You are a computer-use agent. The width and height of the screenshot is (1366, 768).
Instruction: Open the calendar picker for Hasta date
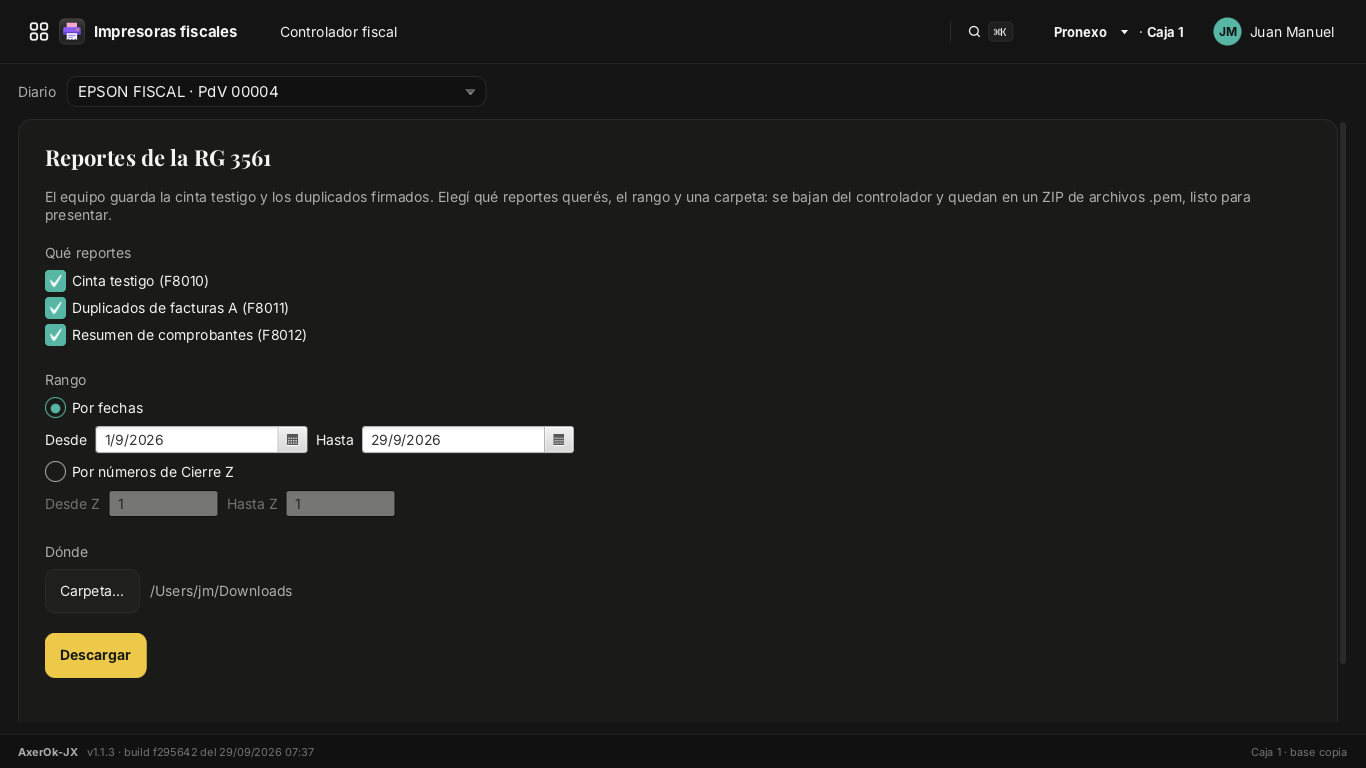click(559, 440)
